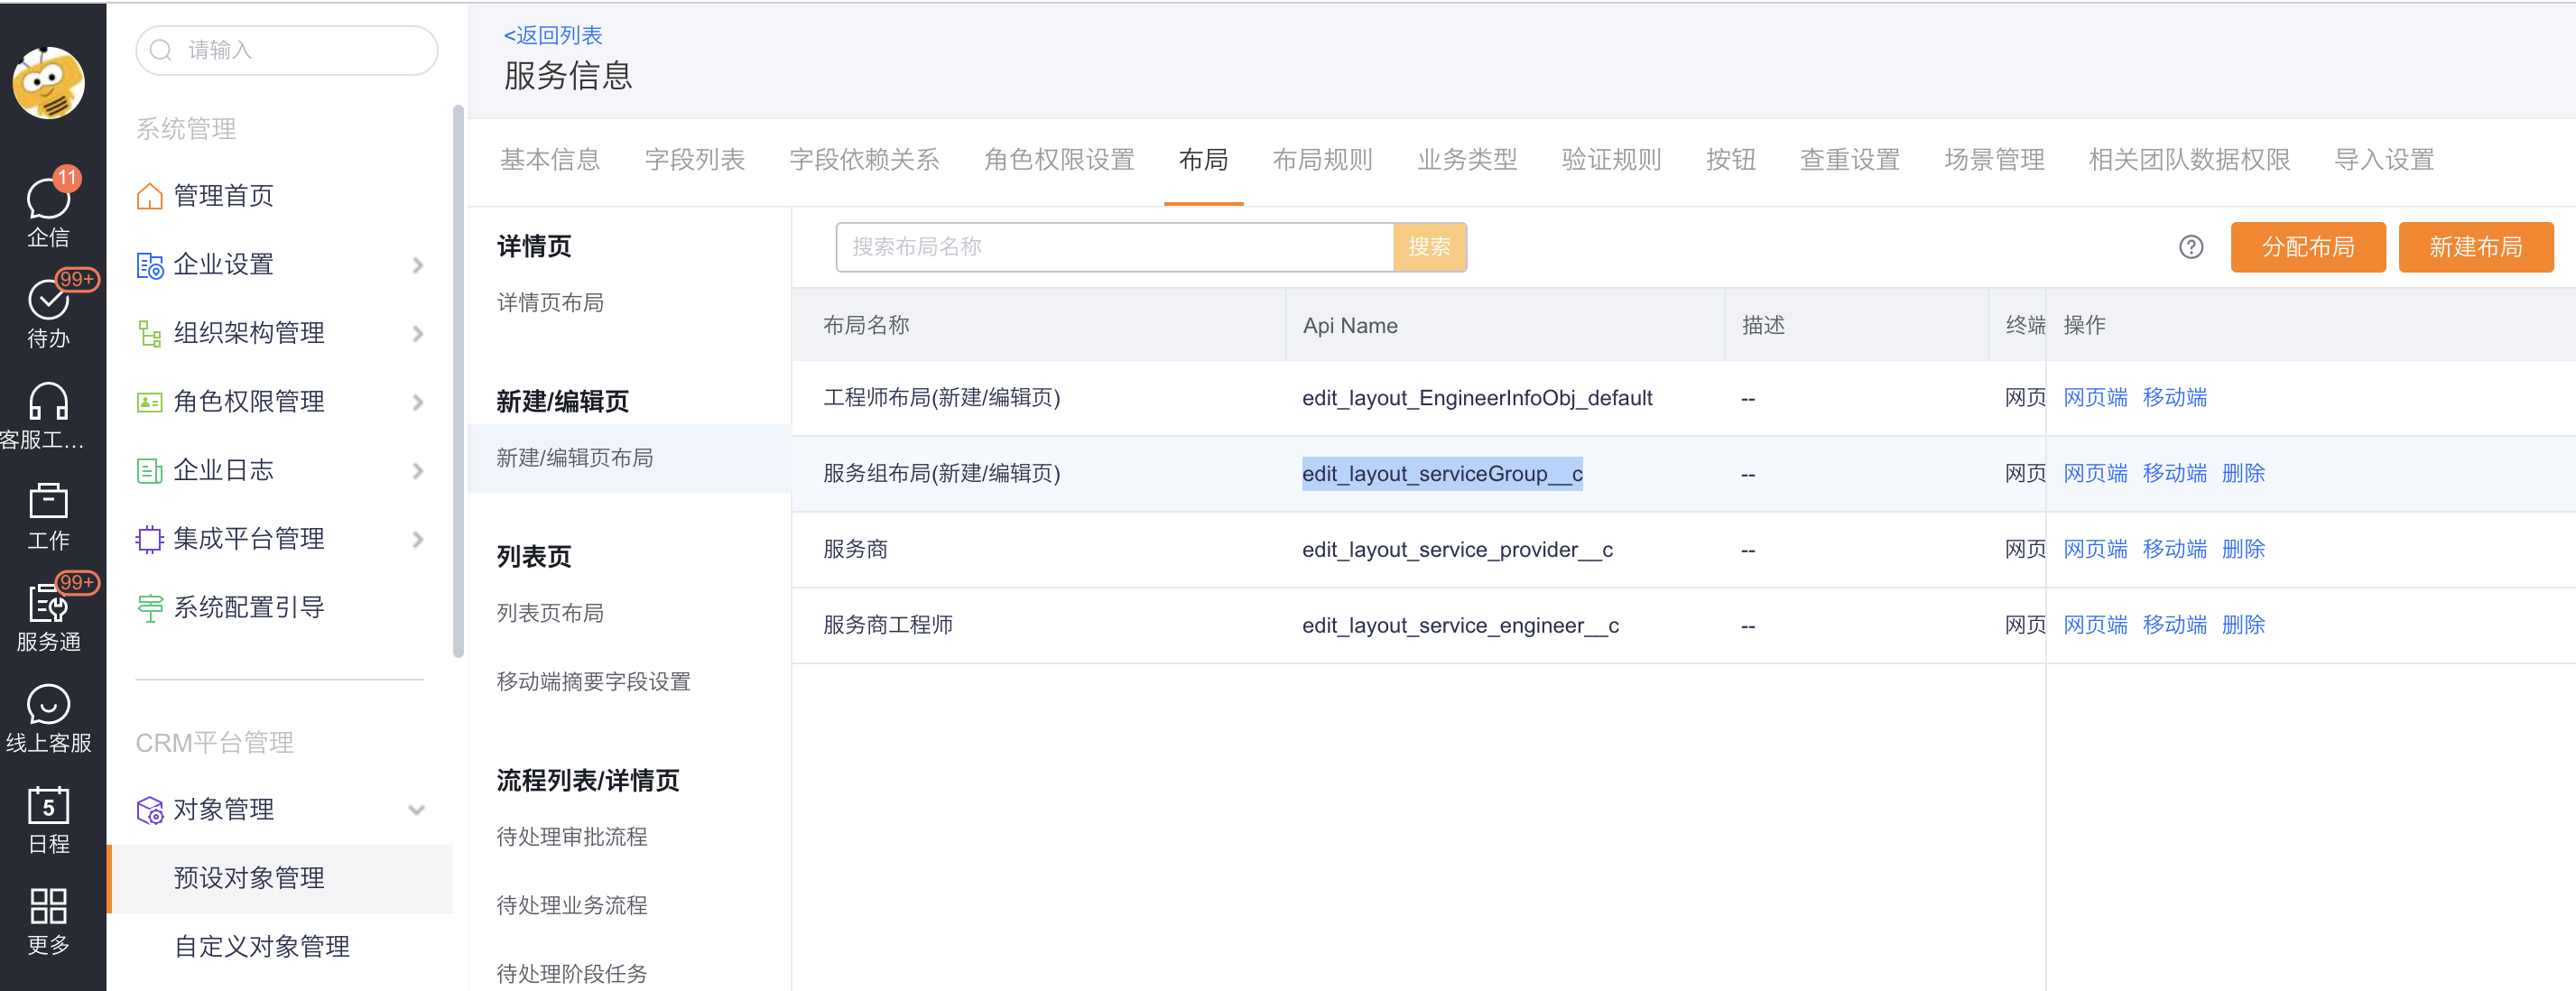This screenshot has height=991, width=2576.
Task: Click the orange 搜索 button
Action: pyautogui.click(x=1429, y=247)
